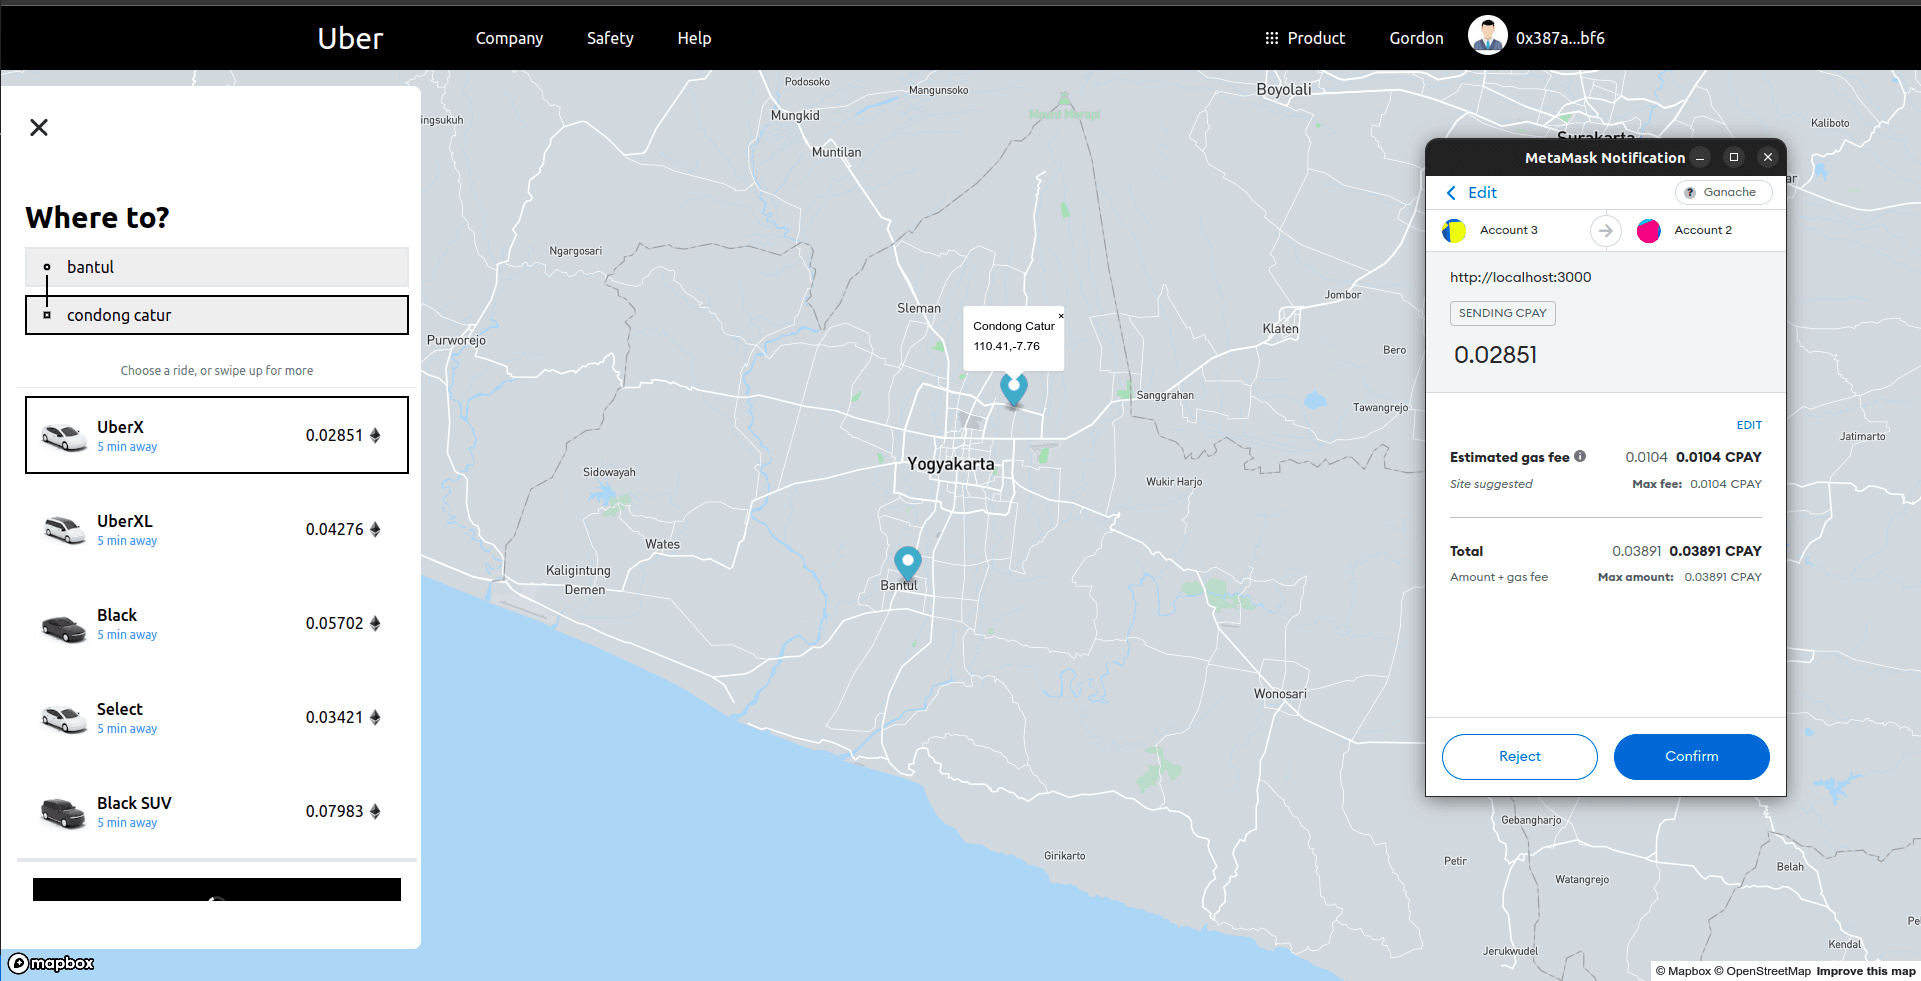Select the Black ride option
This screenshot has width=1921, height=981.
(217, 623)
